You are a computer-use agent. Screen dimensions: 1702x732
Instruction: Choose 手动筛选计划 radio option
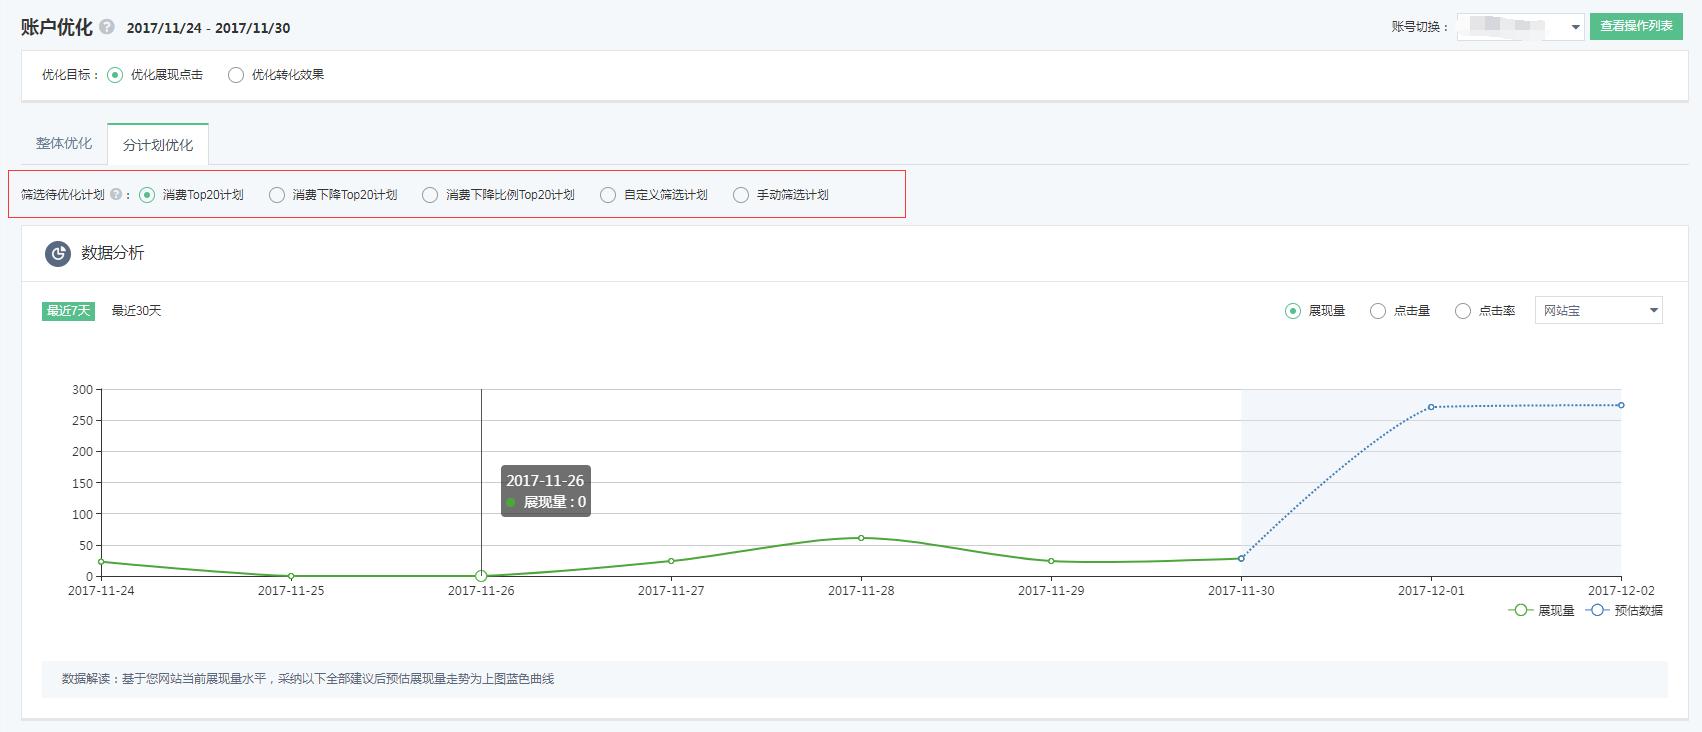click(741, 195)
